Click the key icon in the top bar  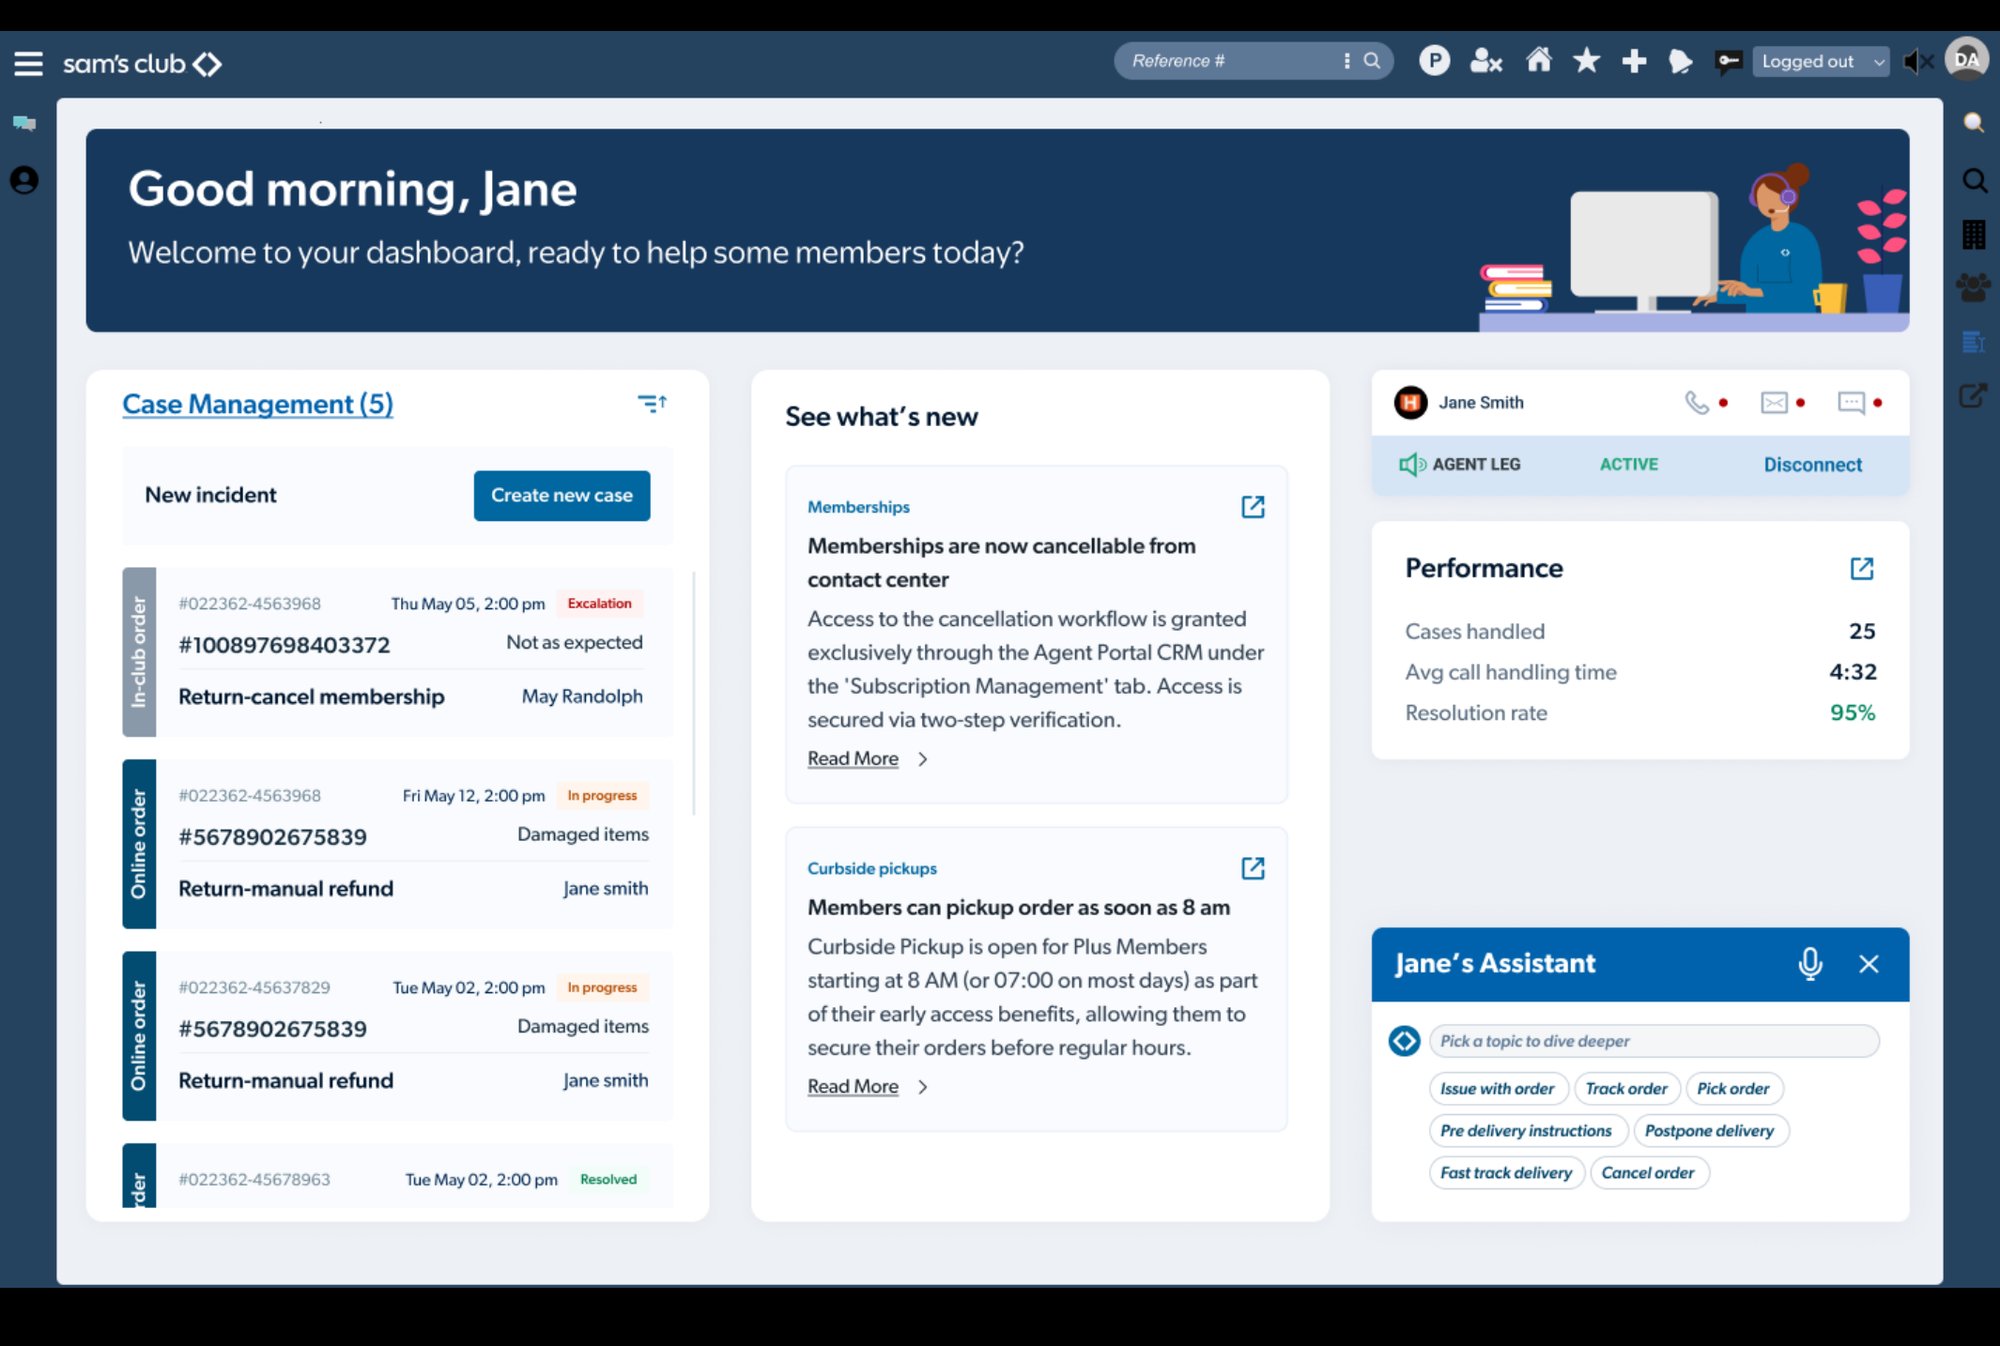(x=1728, y=61)
